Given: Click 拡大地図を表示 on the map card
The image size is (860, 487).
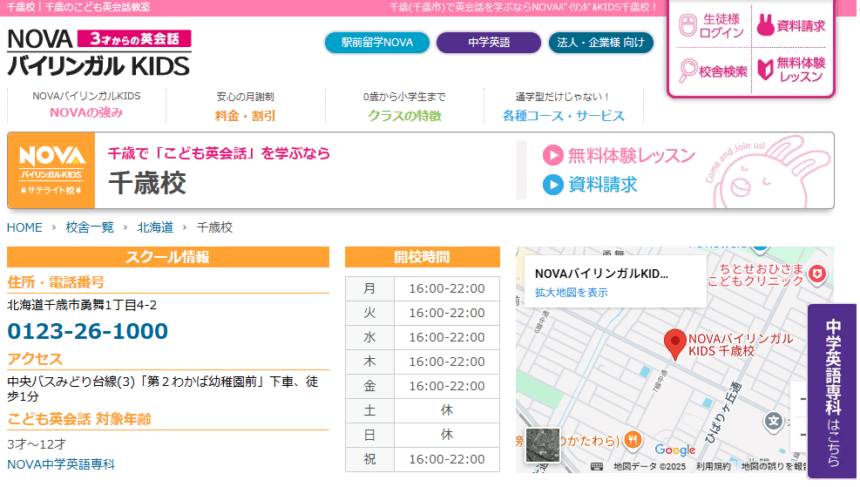Looking at the screenshot, I should point(571,292).
